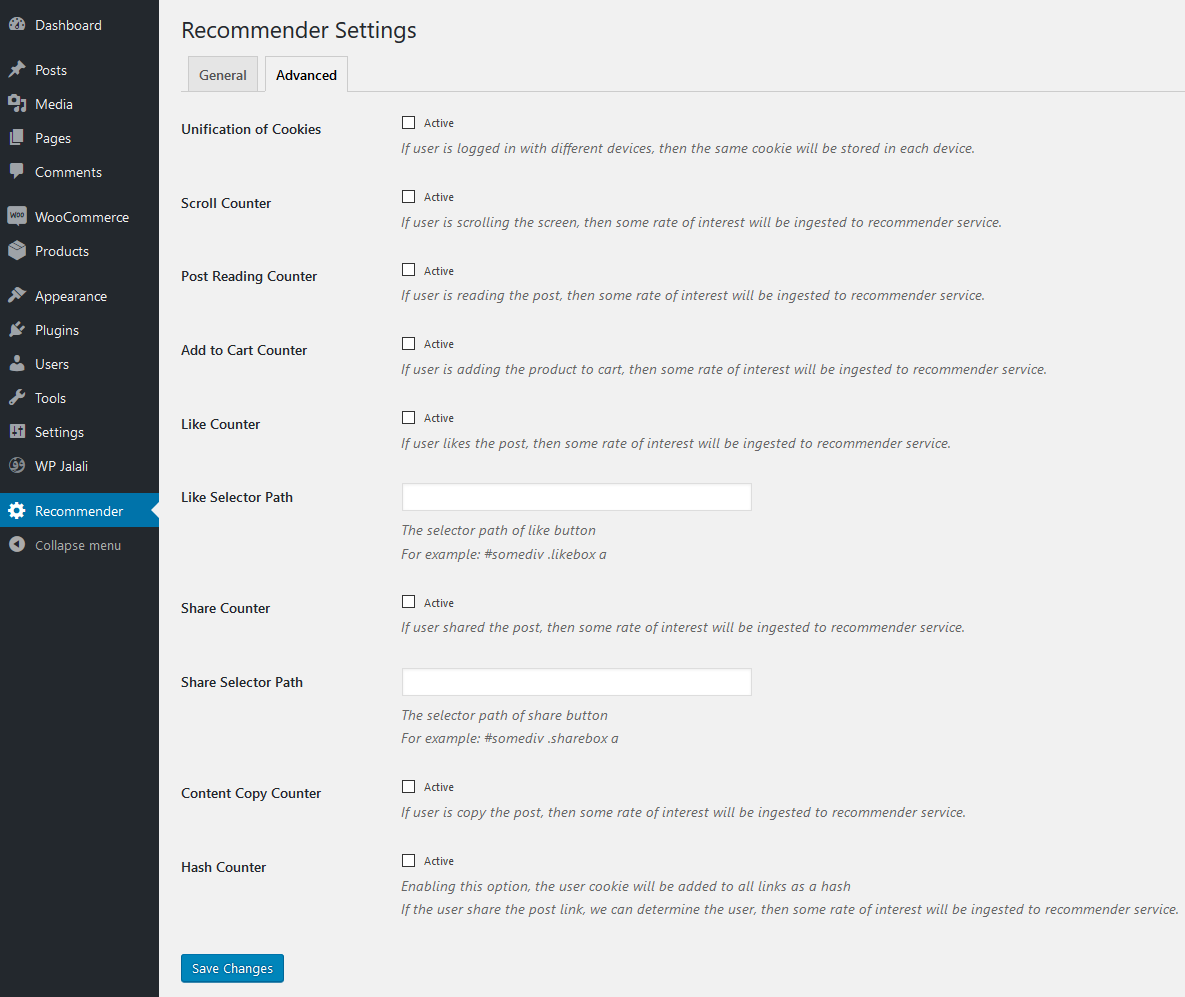Enable the Hash Counter Active checkbox
1185x997 pixels.
409,860
